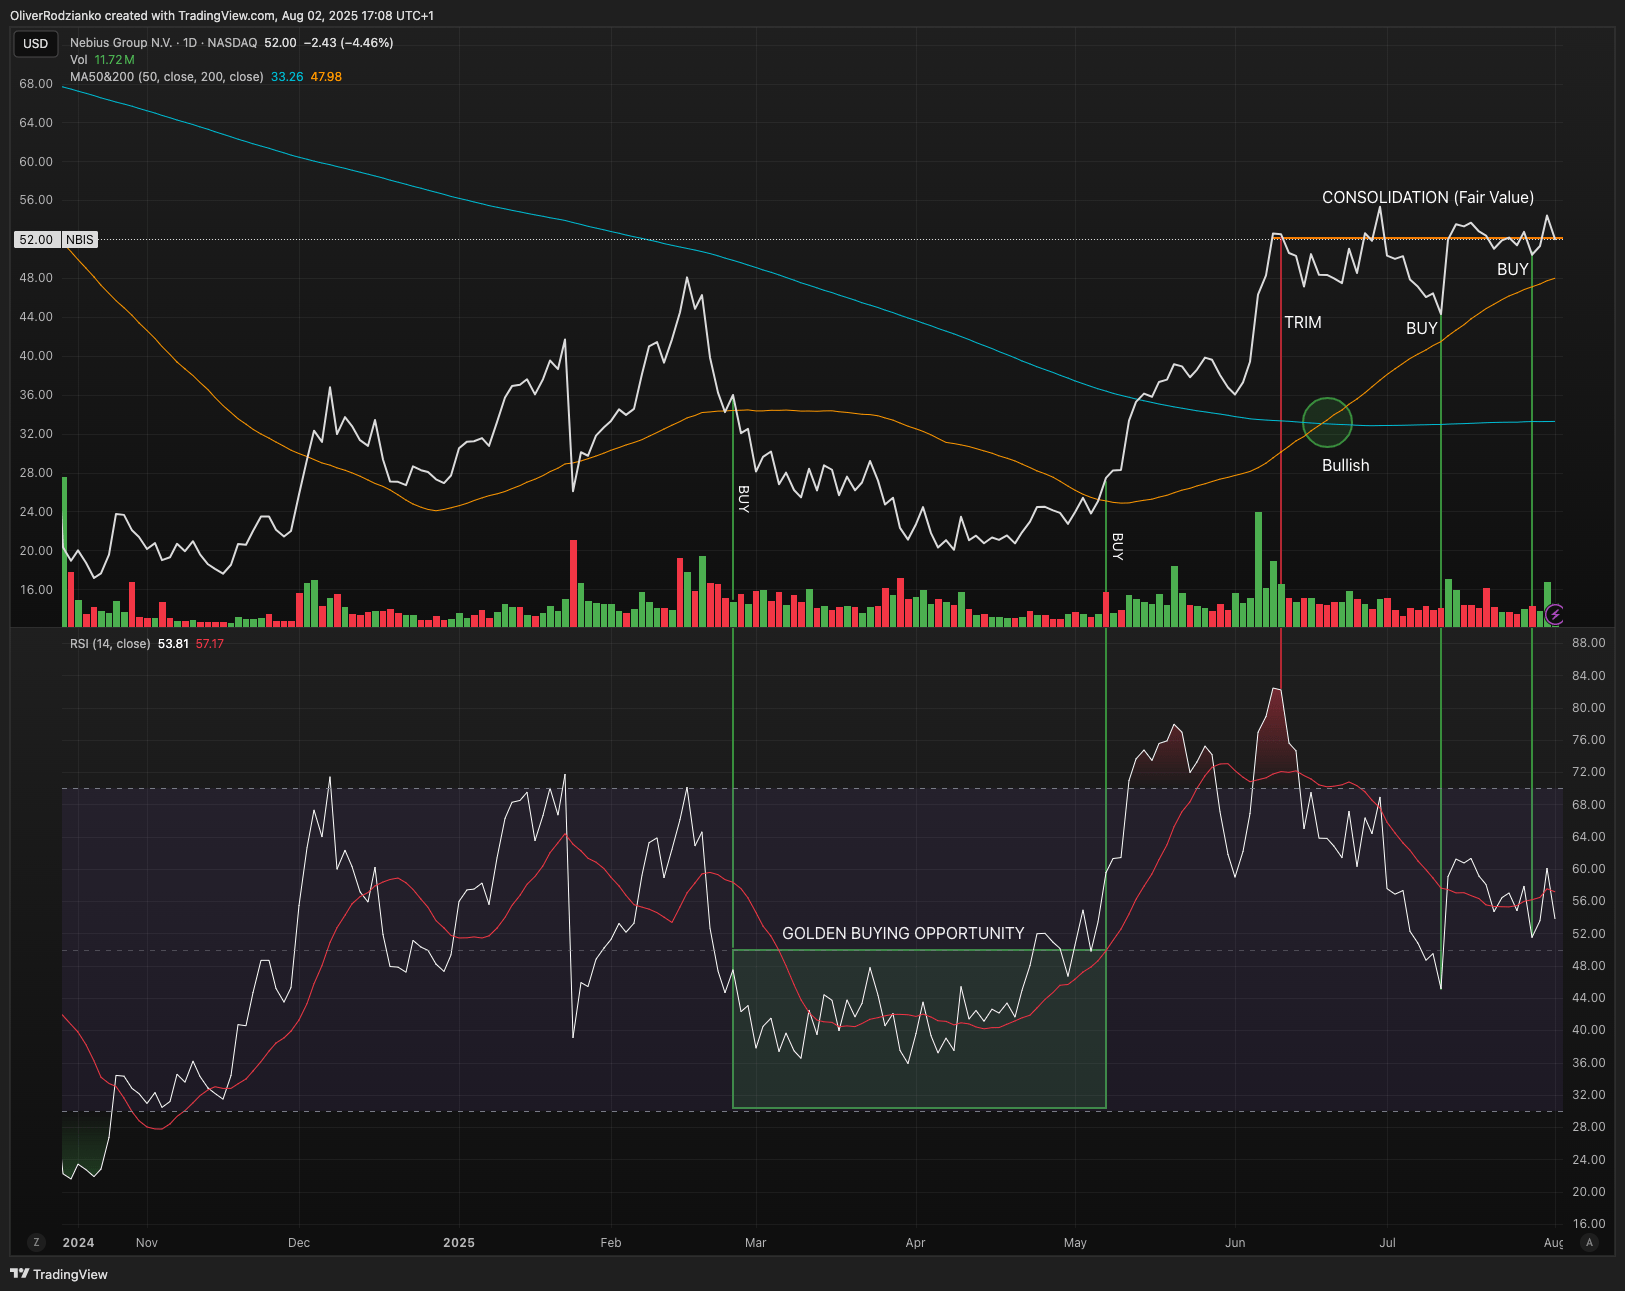Click the TRIM annotation on the chart
The image size is (1625, 1291).
point(1302,322)
